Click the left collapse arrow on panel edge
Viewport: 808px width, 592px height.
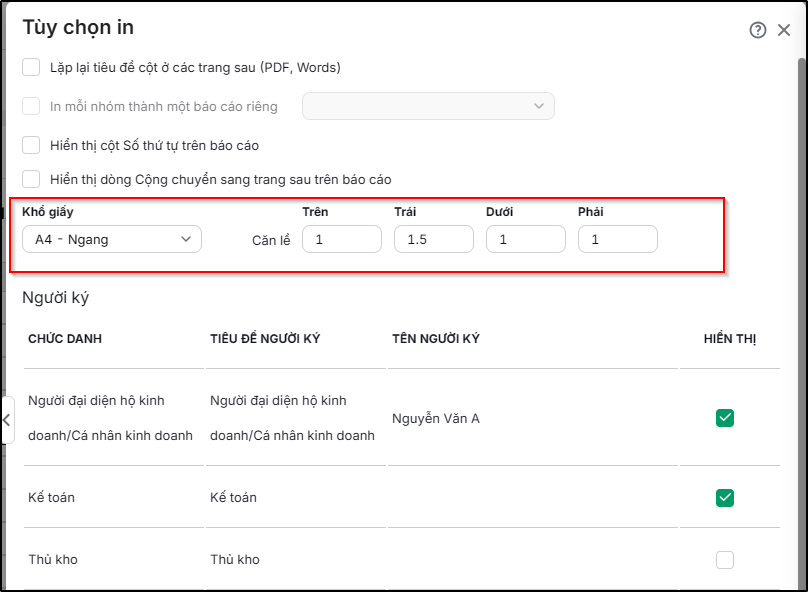(7, 419)
